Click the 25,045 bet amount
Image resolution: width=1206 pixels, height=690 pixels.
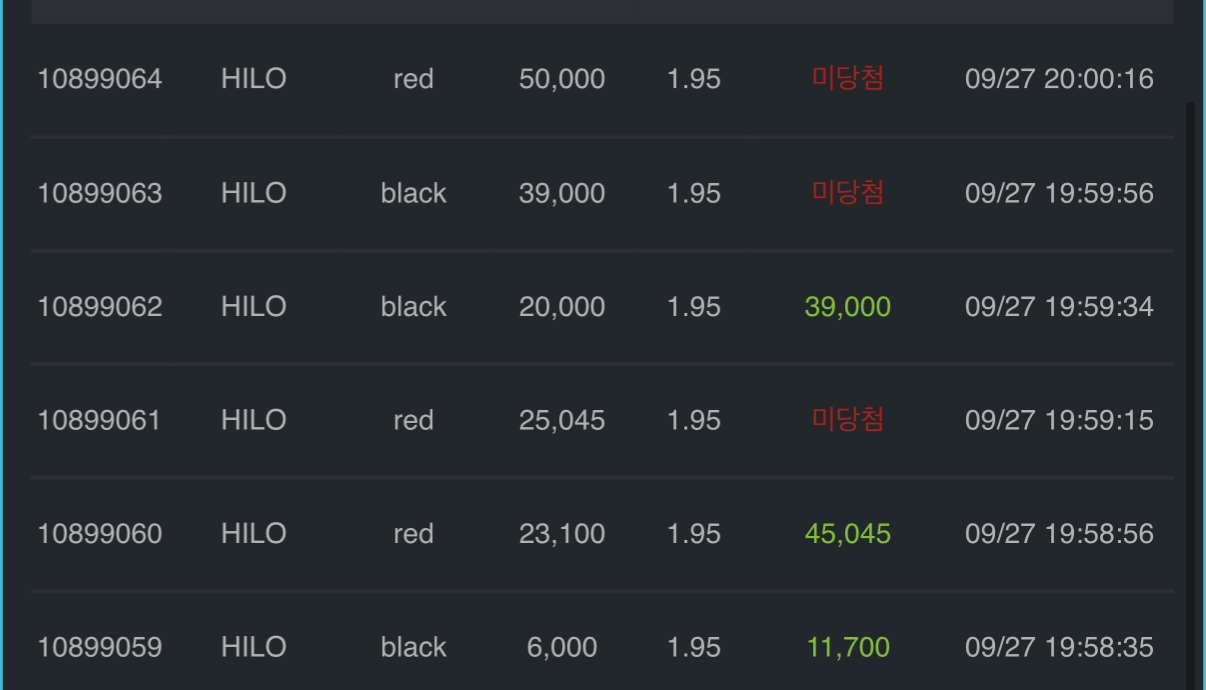click(x=561, y=420)
